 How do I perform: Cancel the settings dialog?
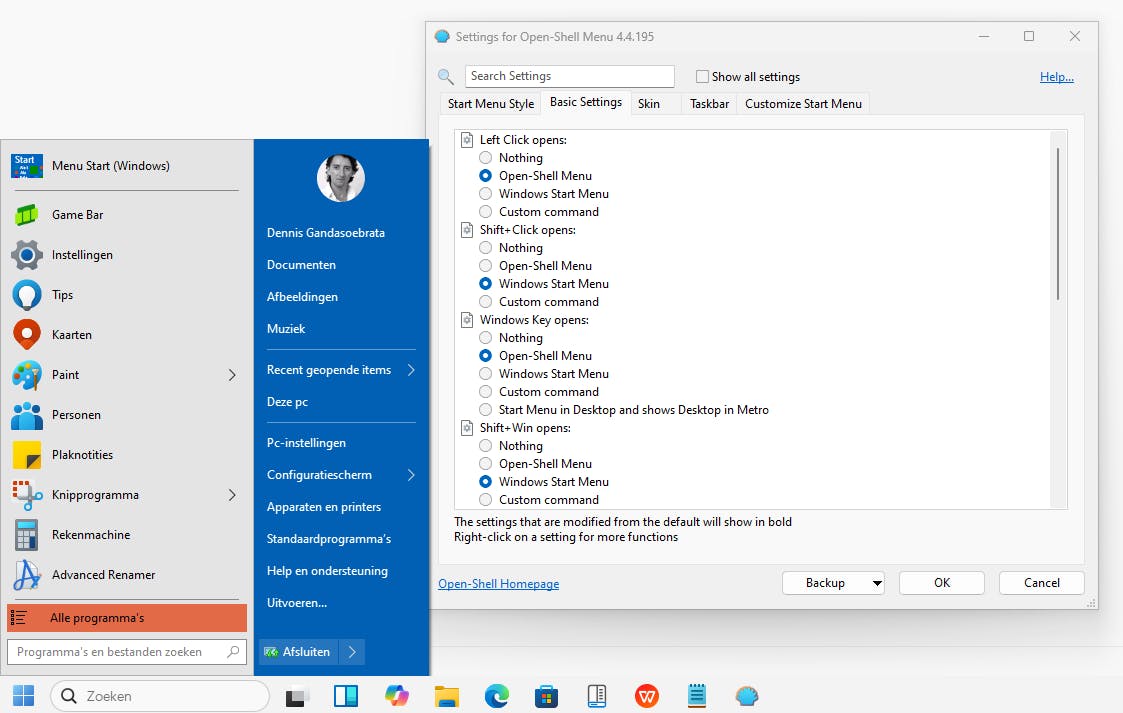[x=1041, y=583]
